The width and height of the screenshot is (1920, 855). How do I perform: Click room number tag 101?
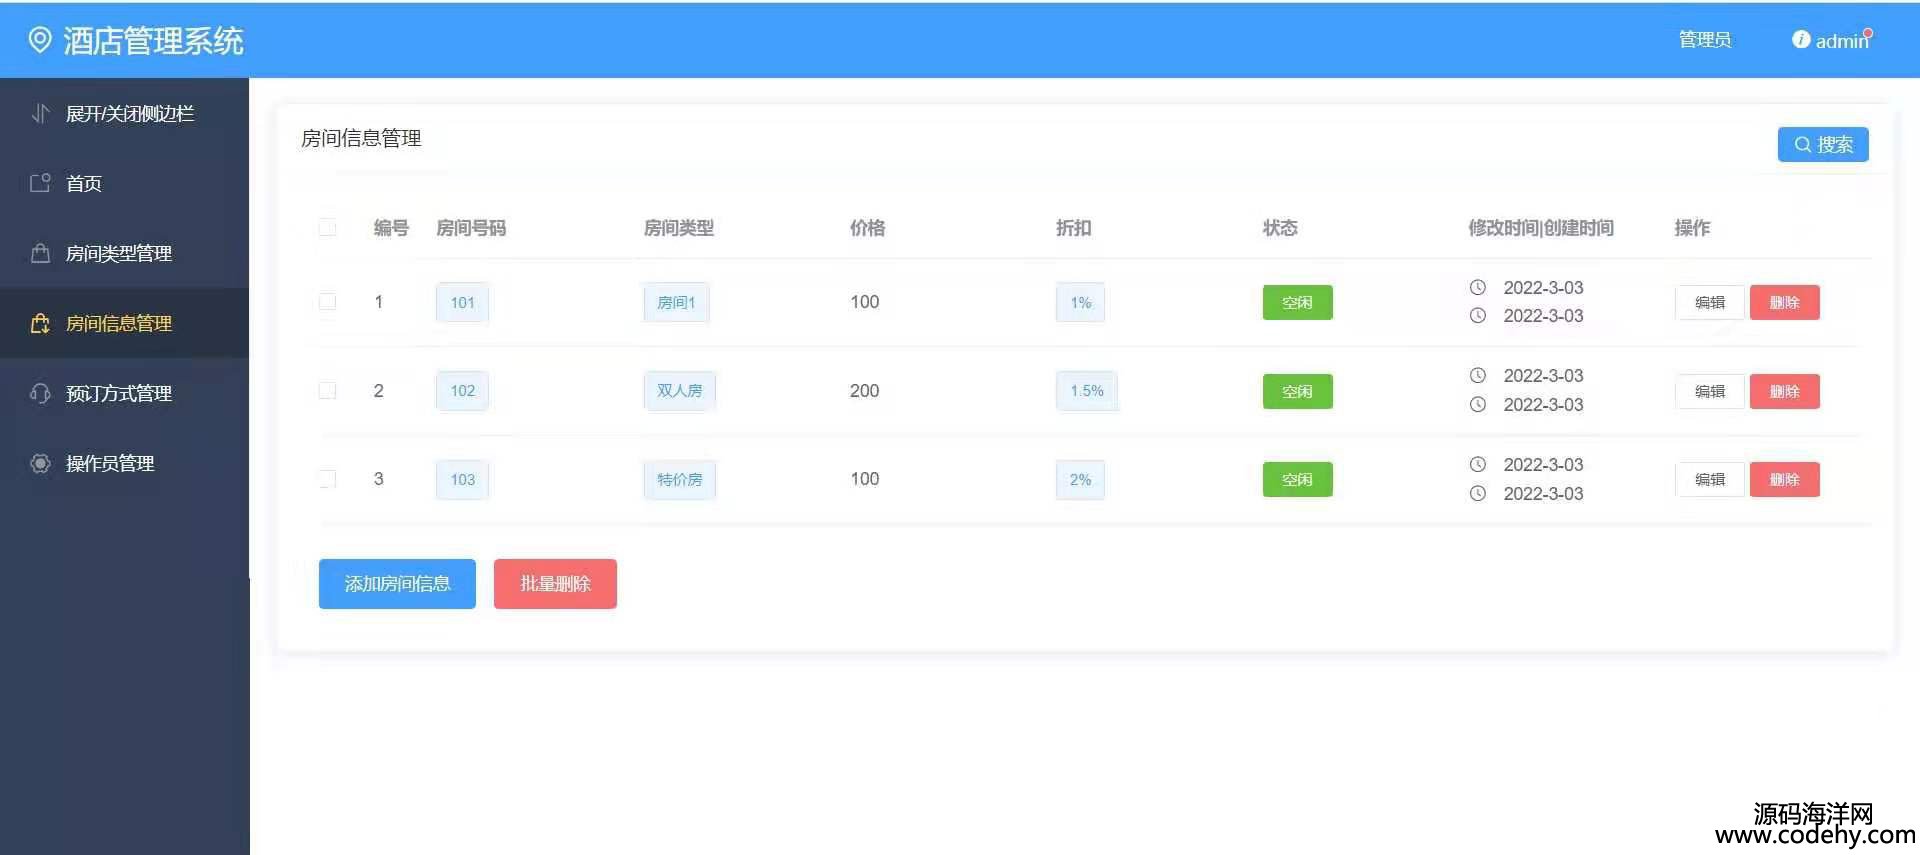462,302
